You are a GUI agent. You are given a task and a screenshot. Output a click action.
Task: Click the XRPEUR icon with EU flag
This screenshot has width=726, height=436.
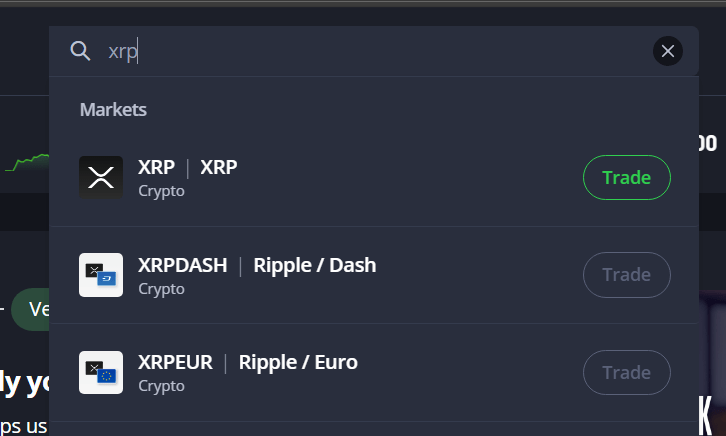(101, 372)
